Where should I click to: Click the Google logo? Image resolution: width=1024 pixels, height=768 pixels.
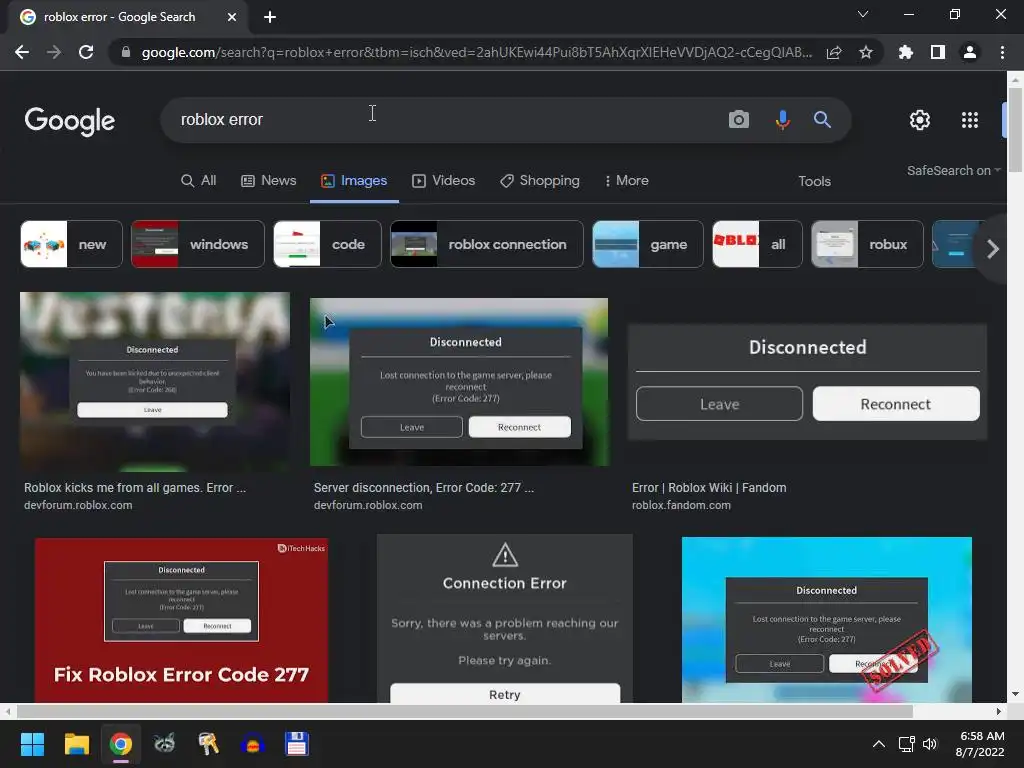click(x=69, y=121)
